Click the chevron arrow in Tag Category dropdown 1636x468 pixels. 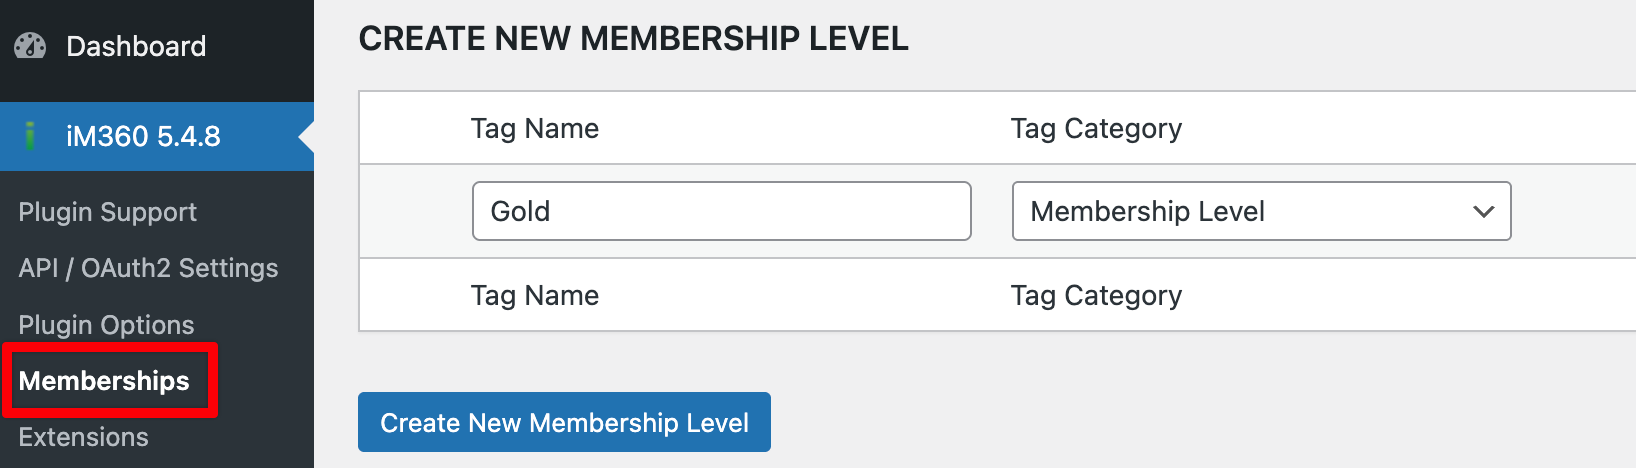1483,212
